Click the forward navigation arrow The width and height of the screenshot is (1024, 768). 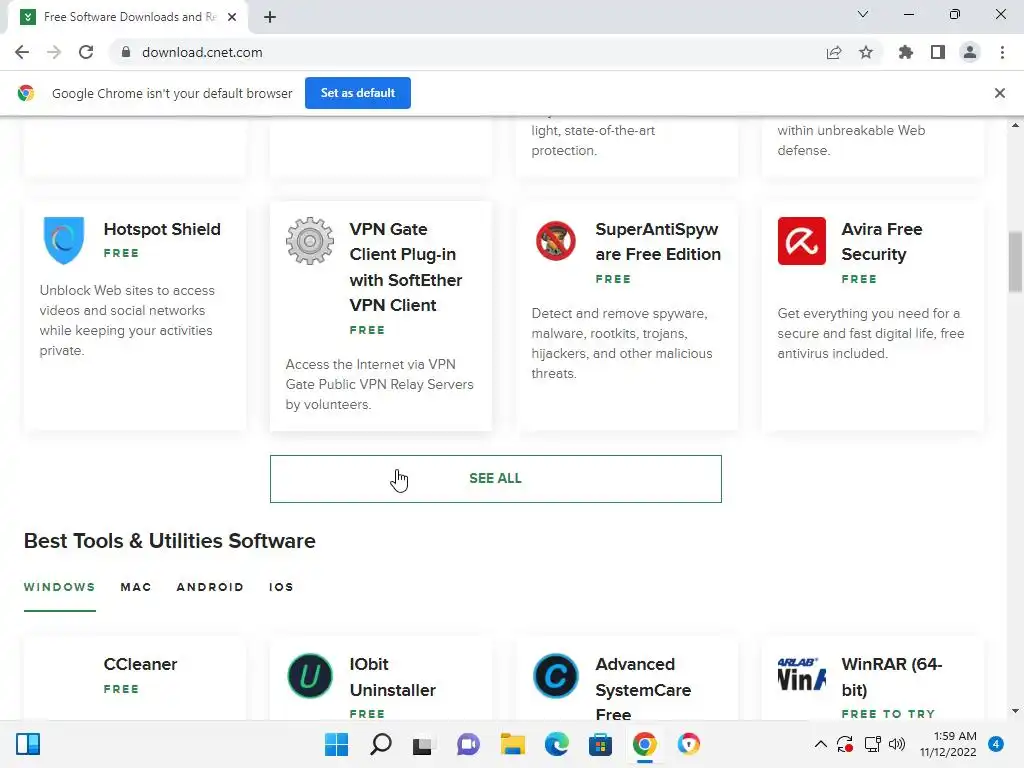pos(54,52)
